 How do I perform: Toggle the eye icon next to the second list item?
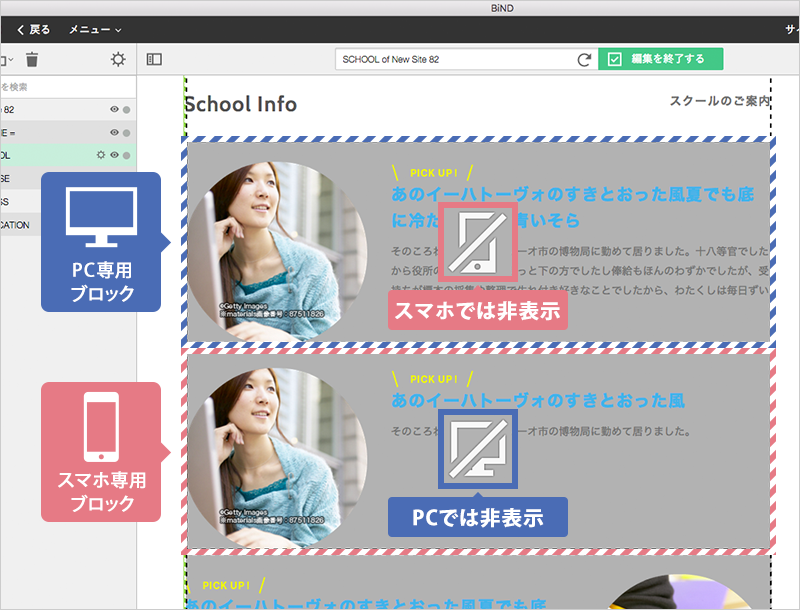[x=112, y=131]
